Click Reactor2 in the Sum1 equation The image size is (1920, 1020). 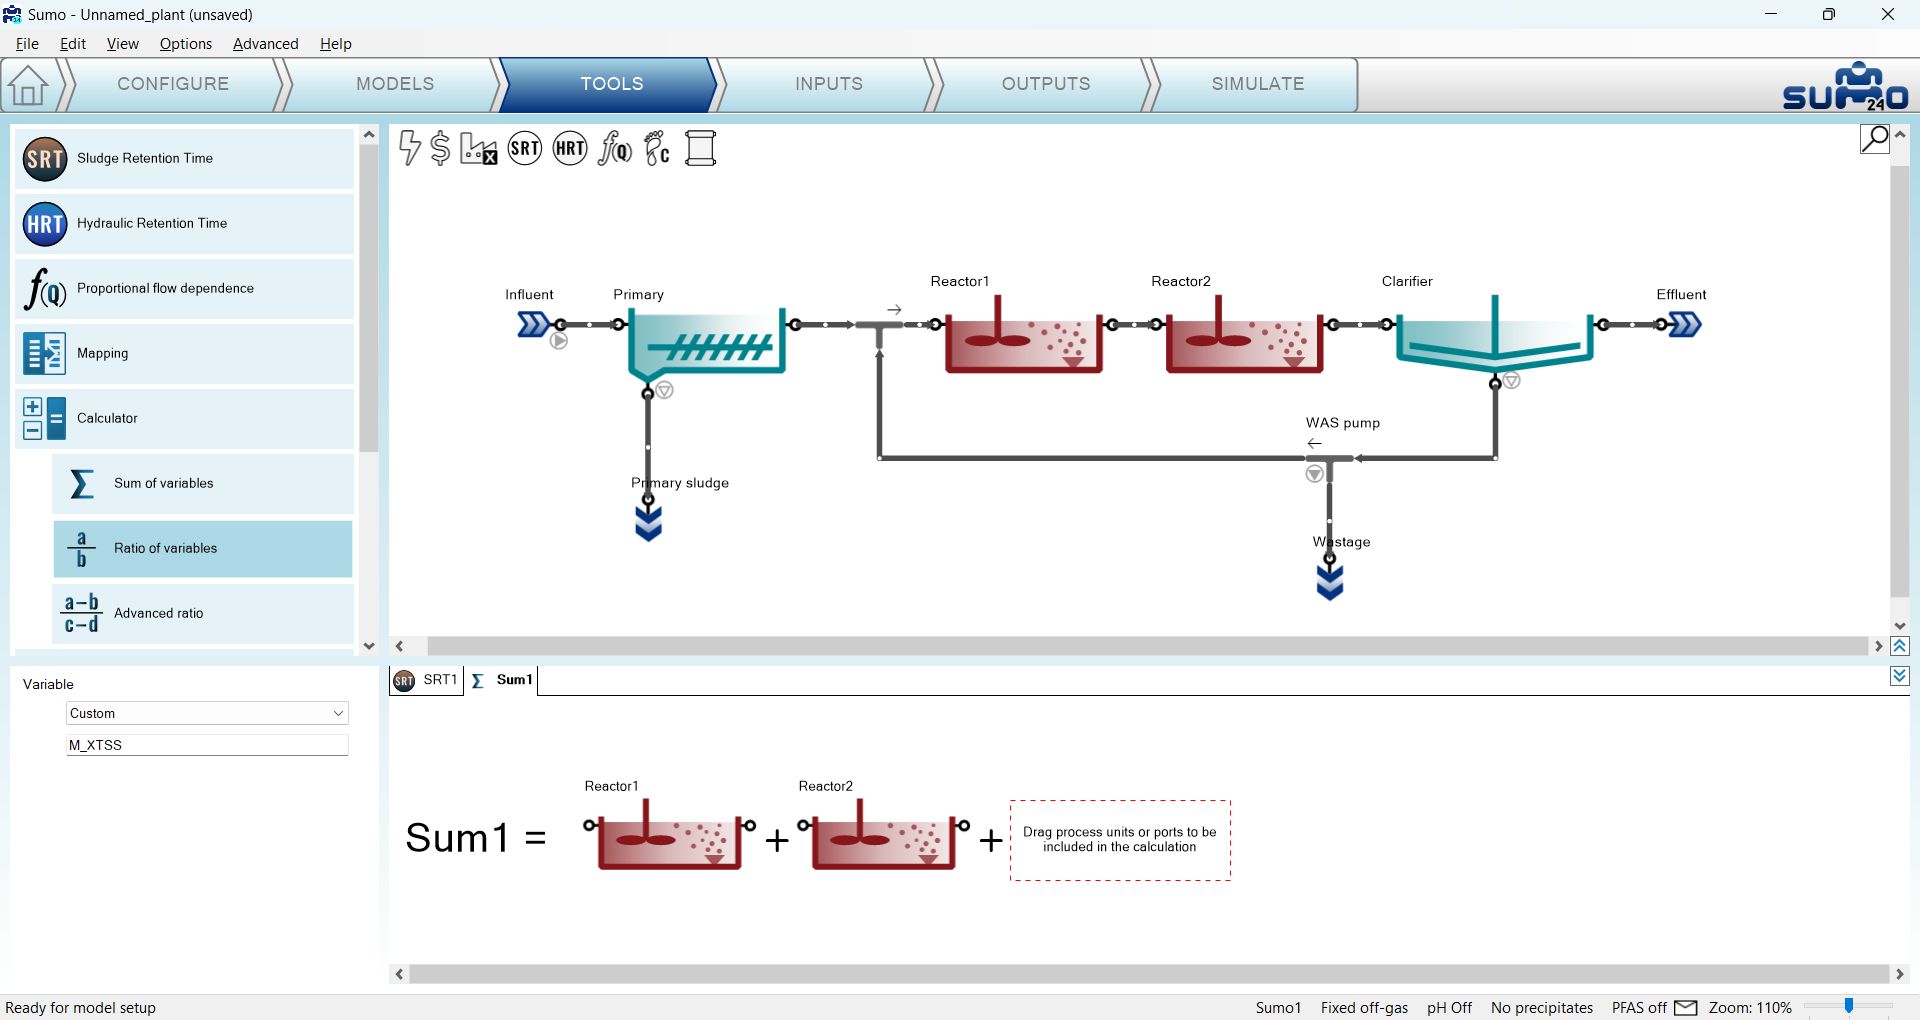pos(884,834)
